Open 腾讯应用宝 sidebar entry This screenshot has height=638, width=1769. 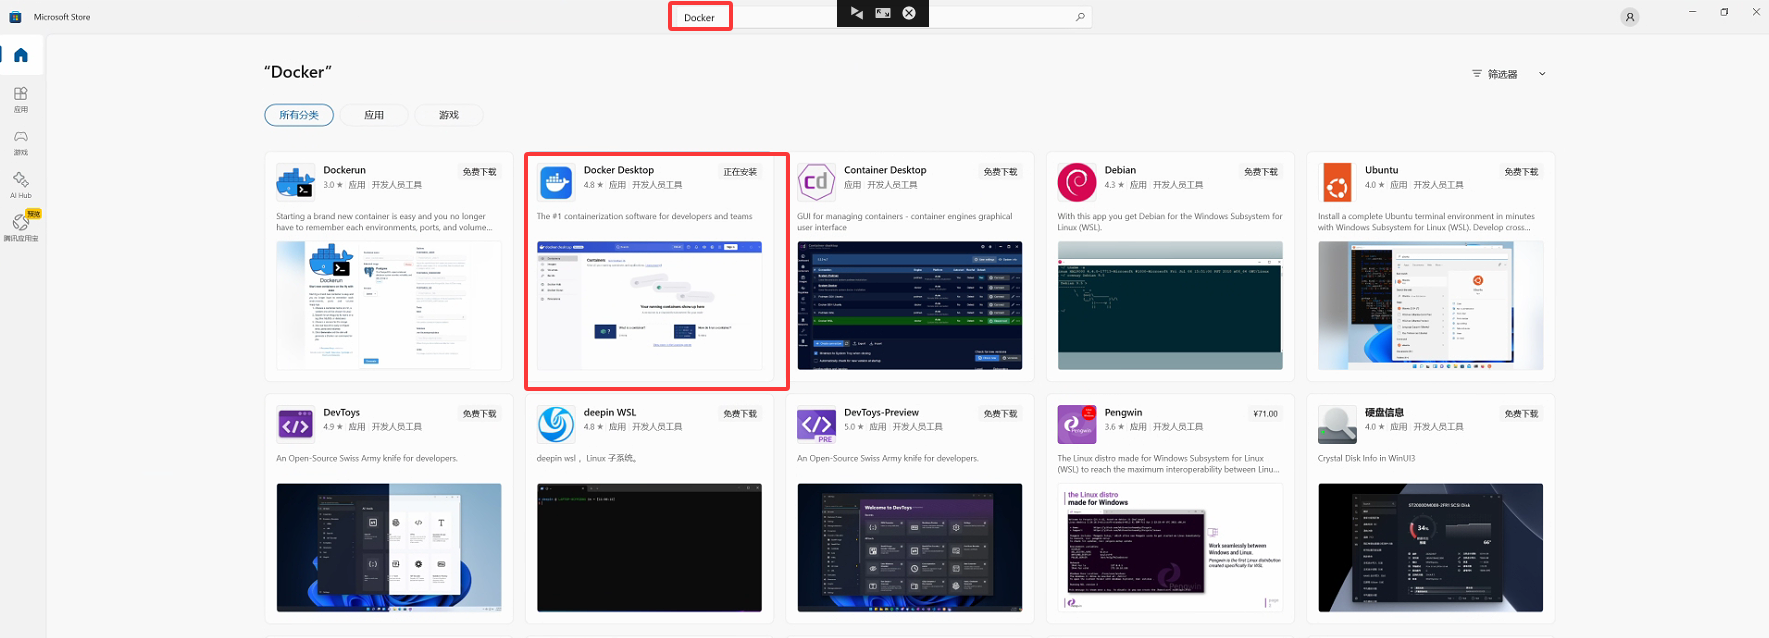pyautogui.click(x=21, y=227)
